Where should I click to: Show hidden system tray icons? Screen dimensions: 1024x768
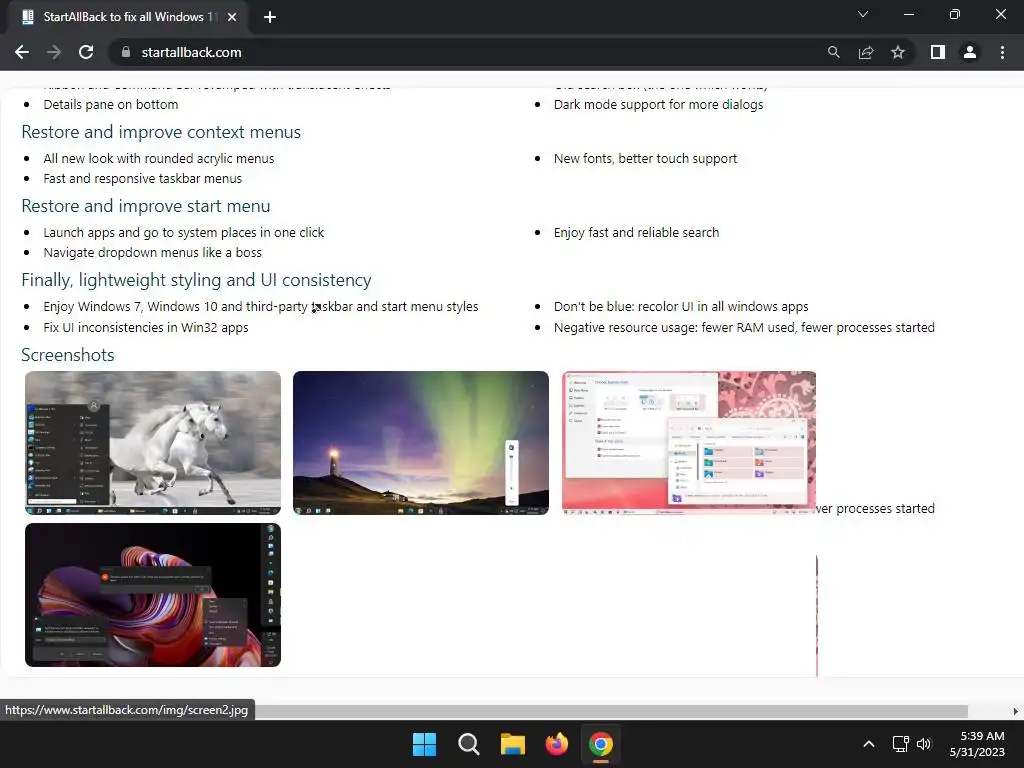pos(869,744)
